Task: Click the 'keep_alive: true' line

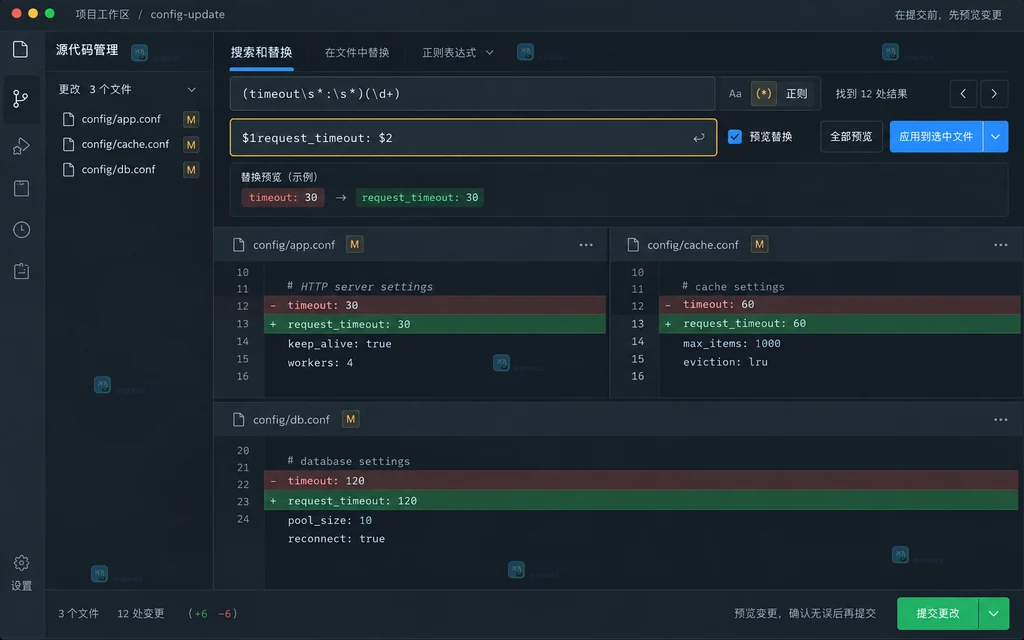Action: pos(340,344)
